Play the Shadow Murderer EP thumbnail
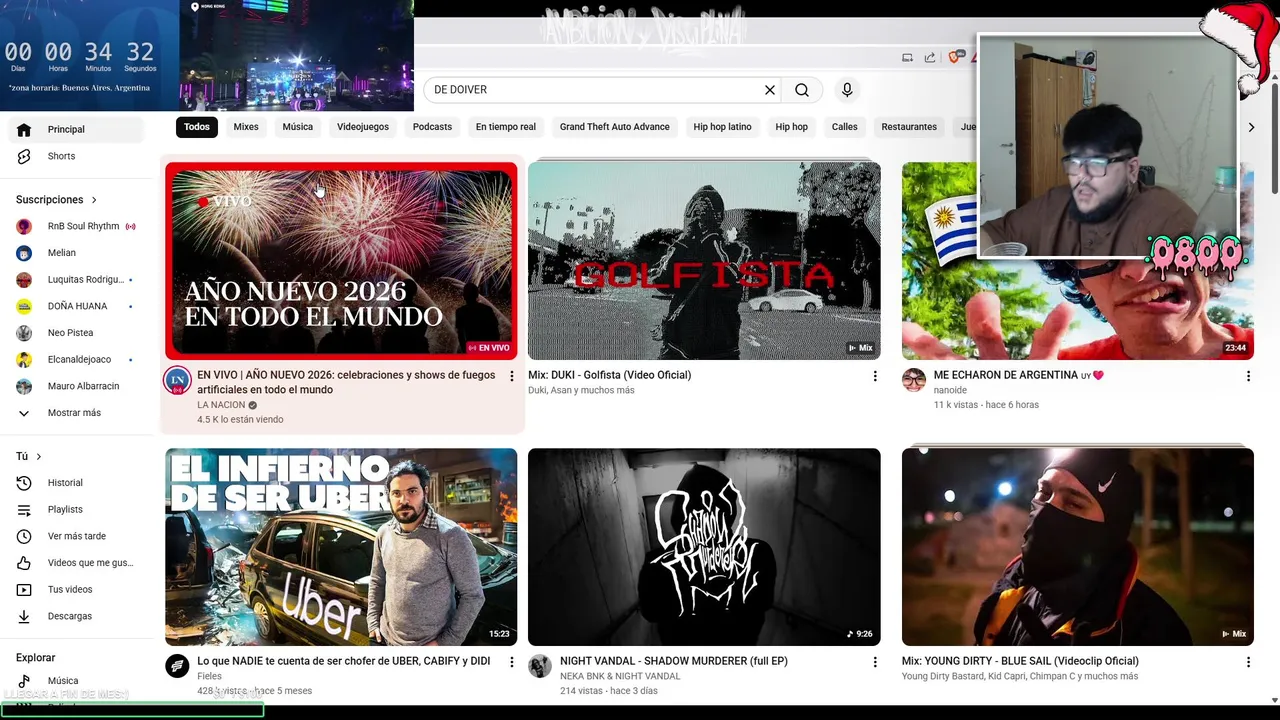 pyautogui.click(x=704, y=547)
